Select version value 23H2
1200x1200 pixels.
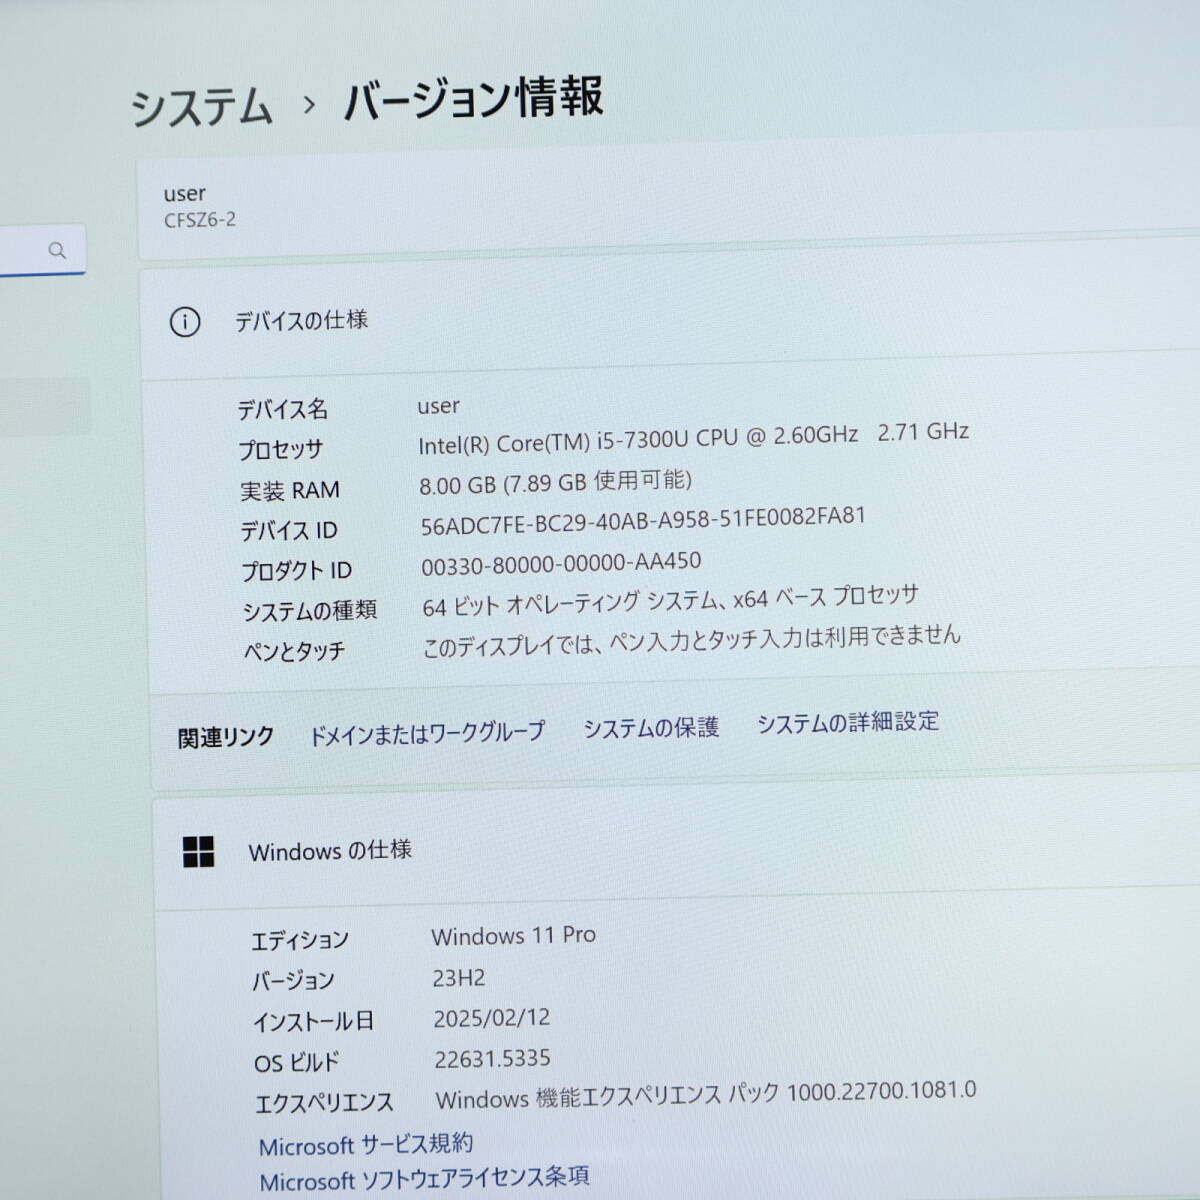coord(459,978)
